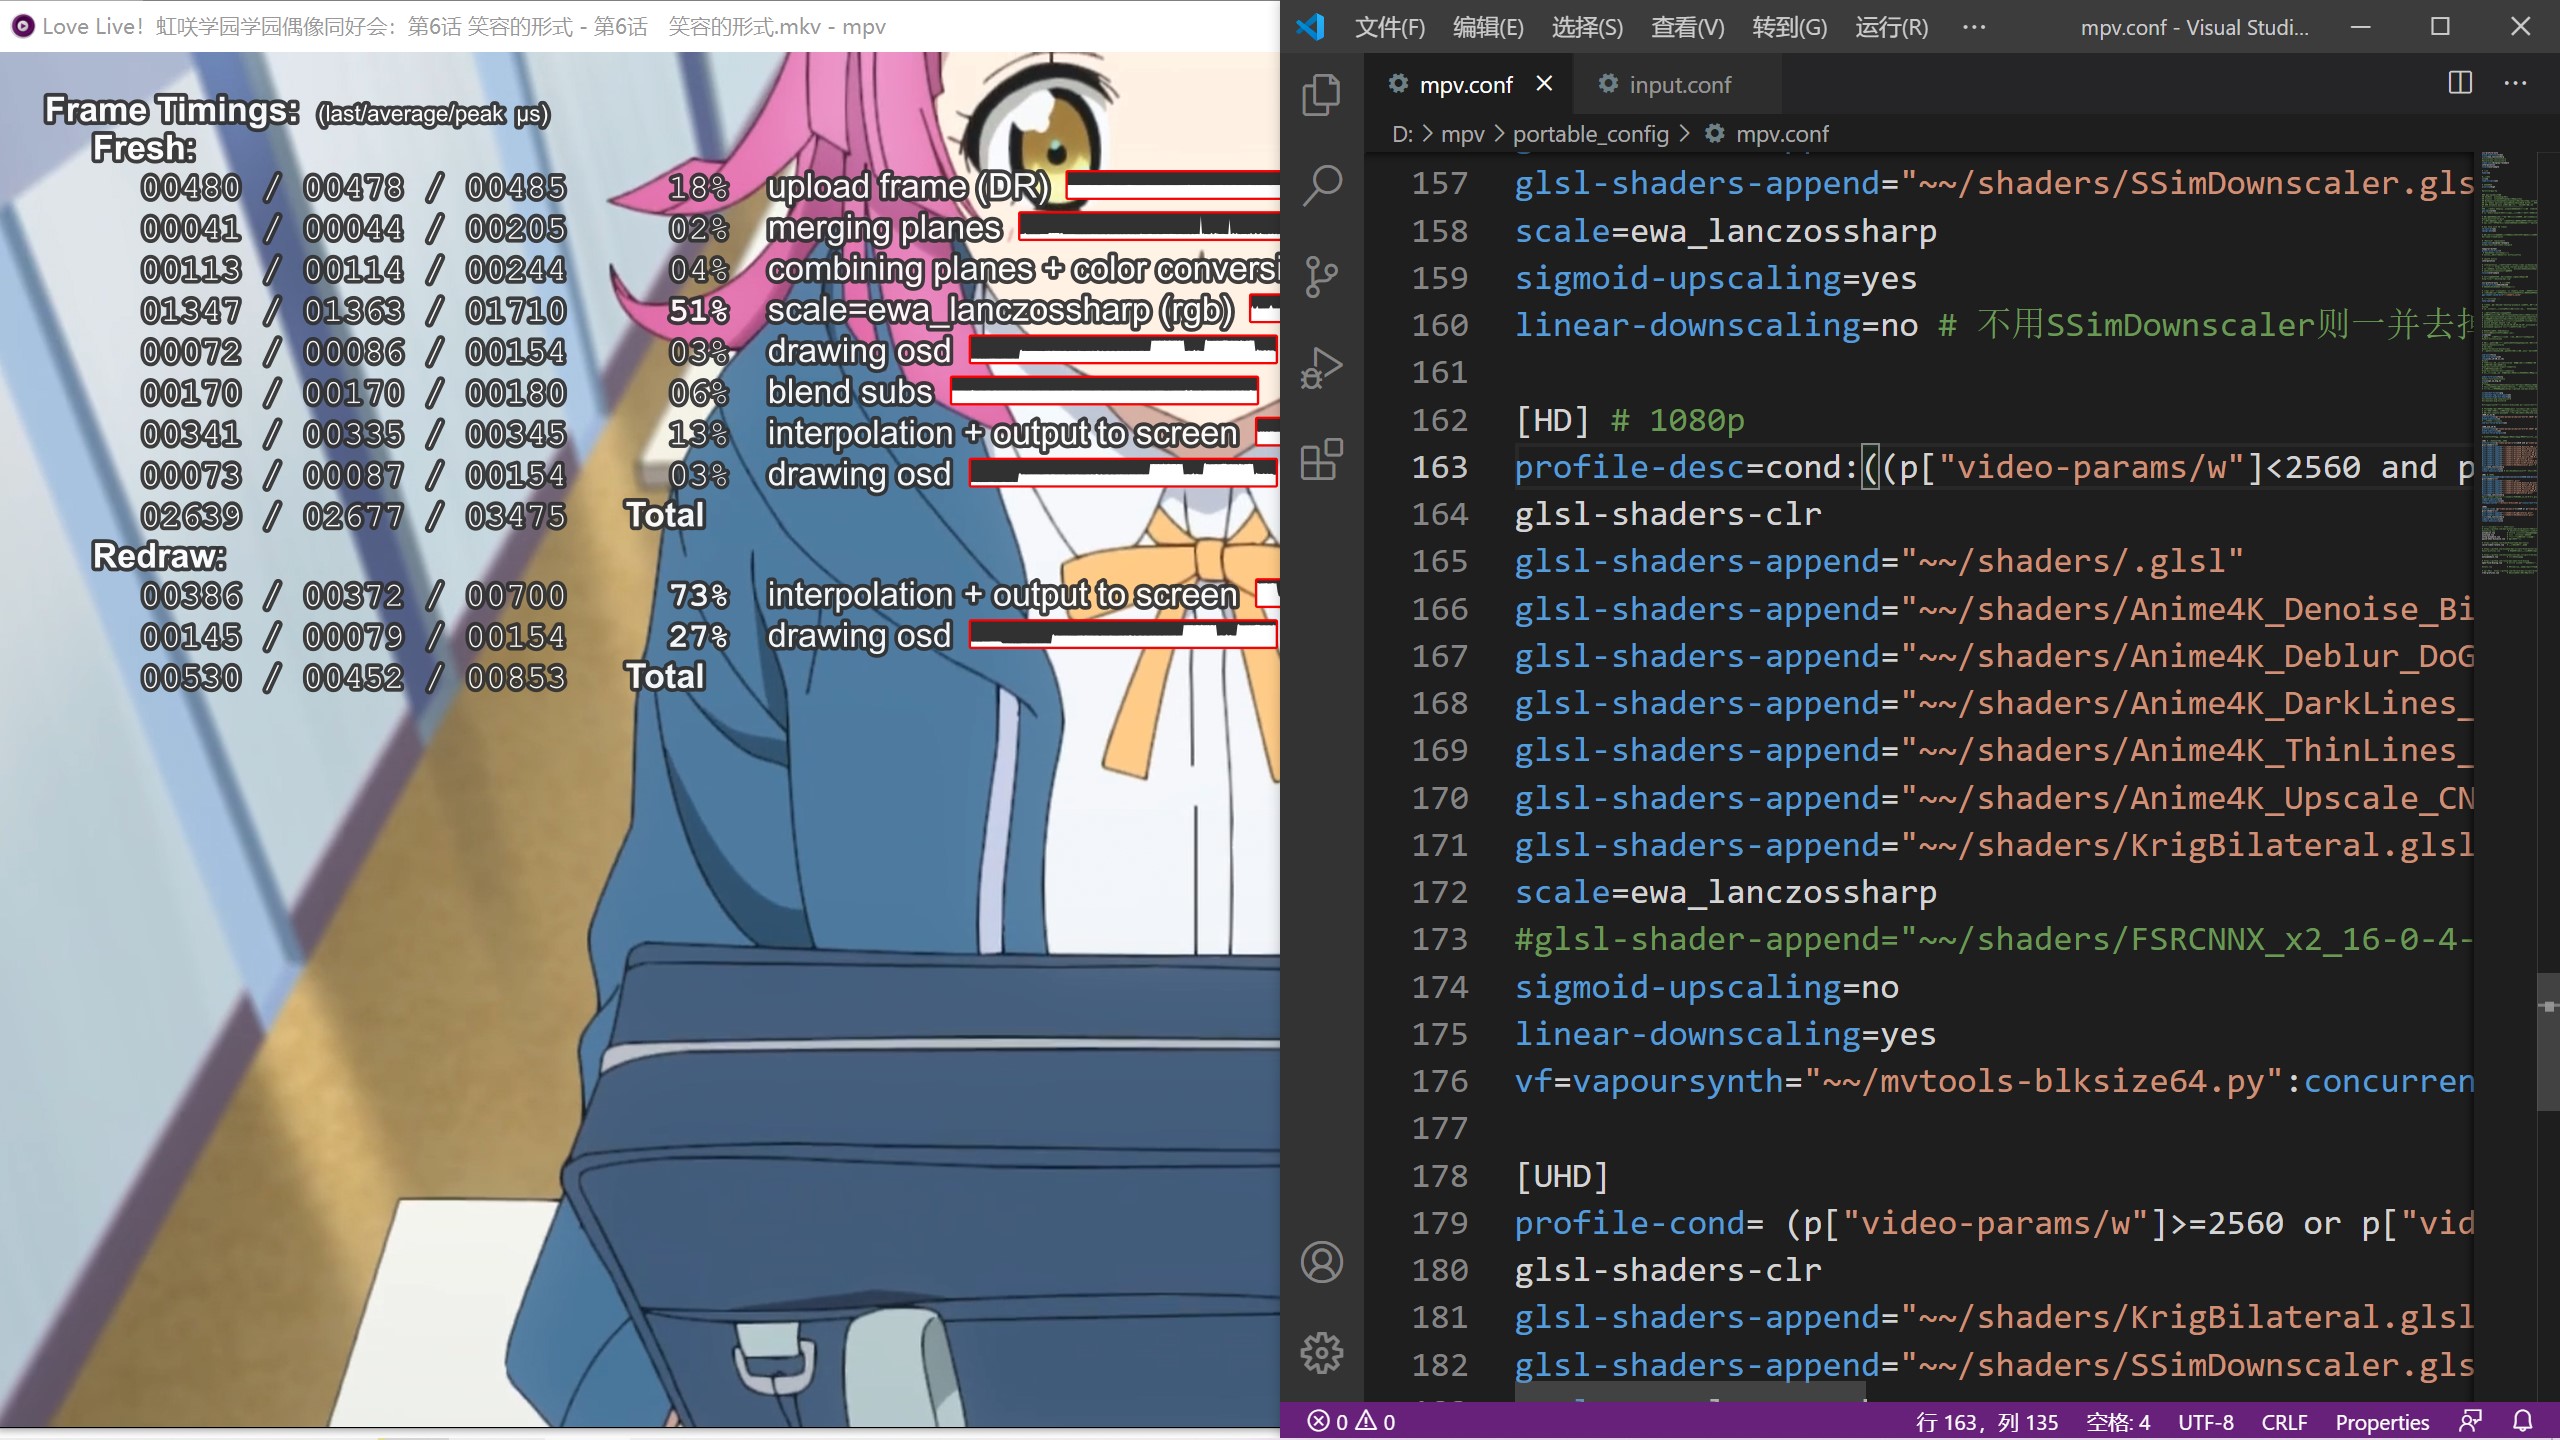Open the Run and Debug view
This screenshot has width=2560, height=1440.
click(1321, 367)
